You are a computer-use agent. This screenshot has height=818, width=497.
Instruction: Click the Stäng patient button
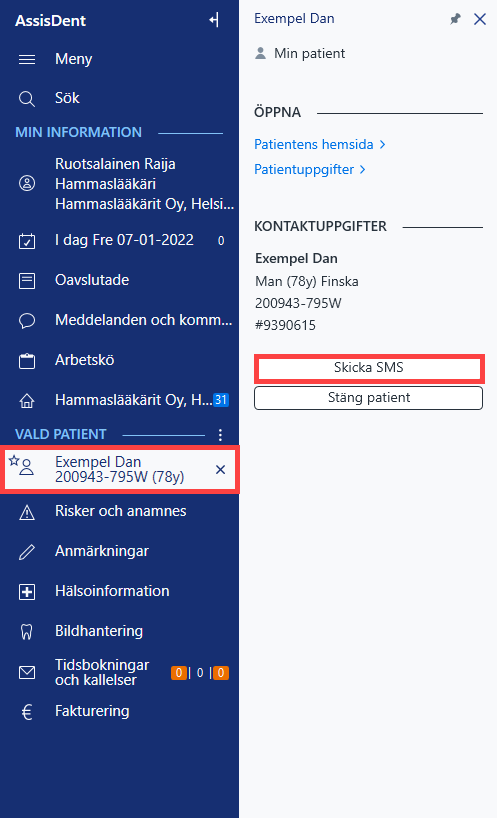369,398
